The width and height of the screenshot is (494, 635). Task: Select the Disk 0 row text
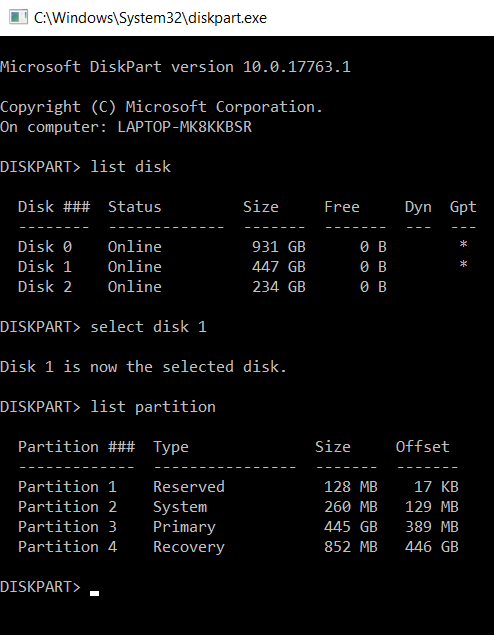pyautogui.click(x=202, y=247)
